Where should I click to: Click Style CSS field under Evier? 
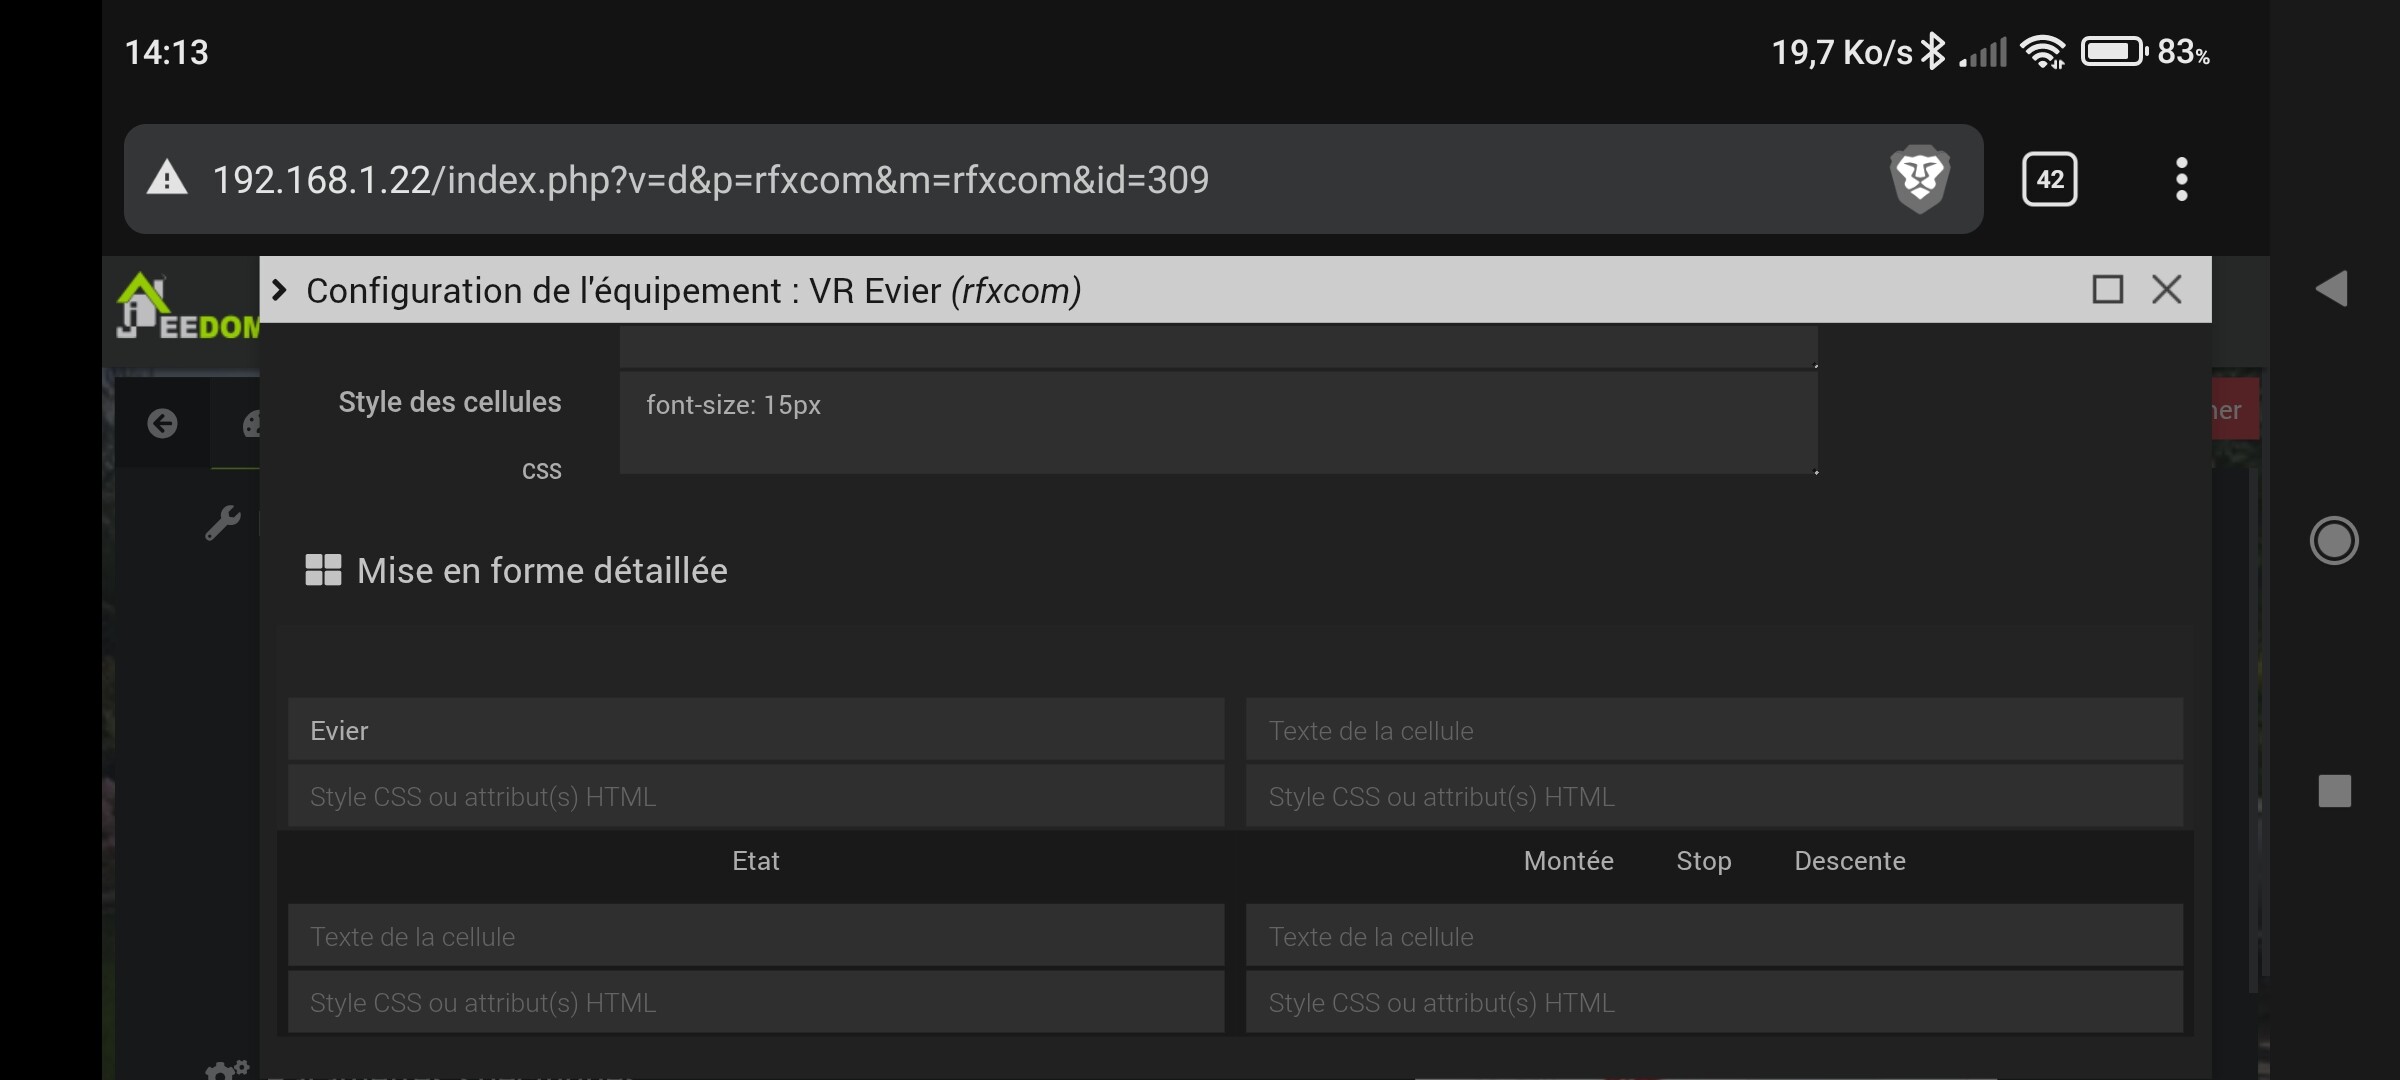click(755, 797)
